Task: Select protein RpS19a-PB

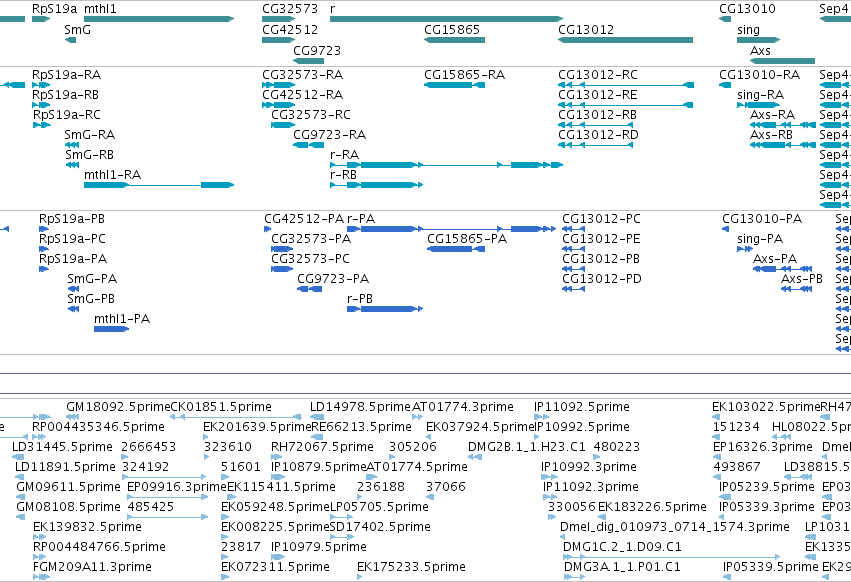Action: (x=43, y=229)
